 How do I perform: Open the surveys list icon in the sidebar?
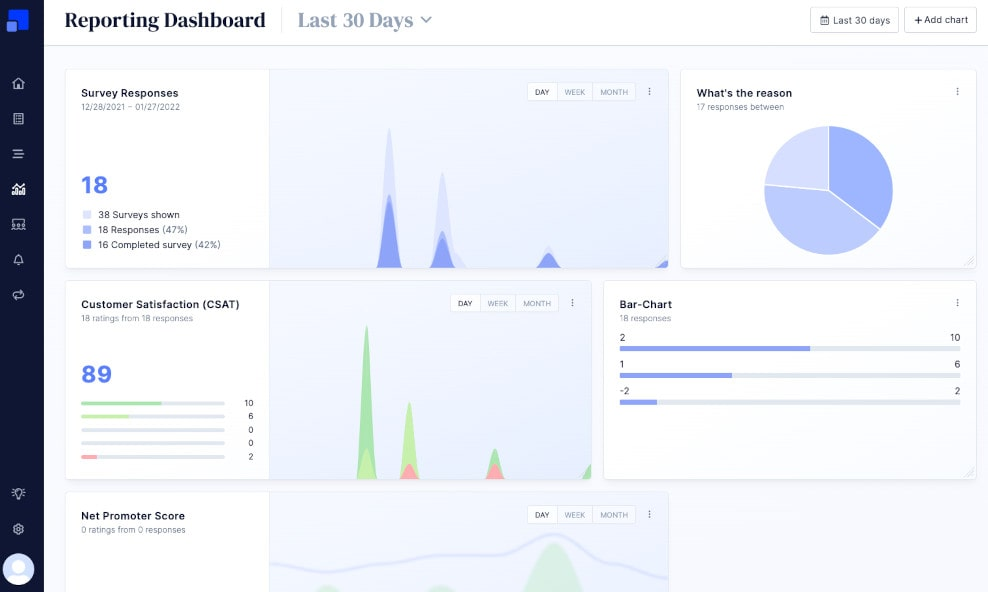tap(18, 119)
